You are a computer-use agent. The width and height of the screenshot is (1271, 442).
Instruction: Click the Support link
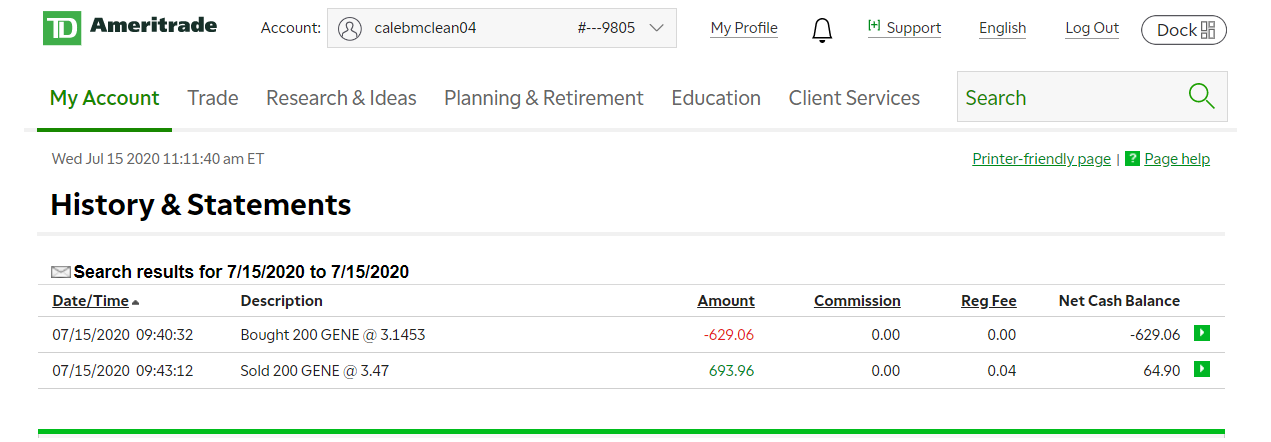905,28
